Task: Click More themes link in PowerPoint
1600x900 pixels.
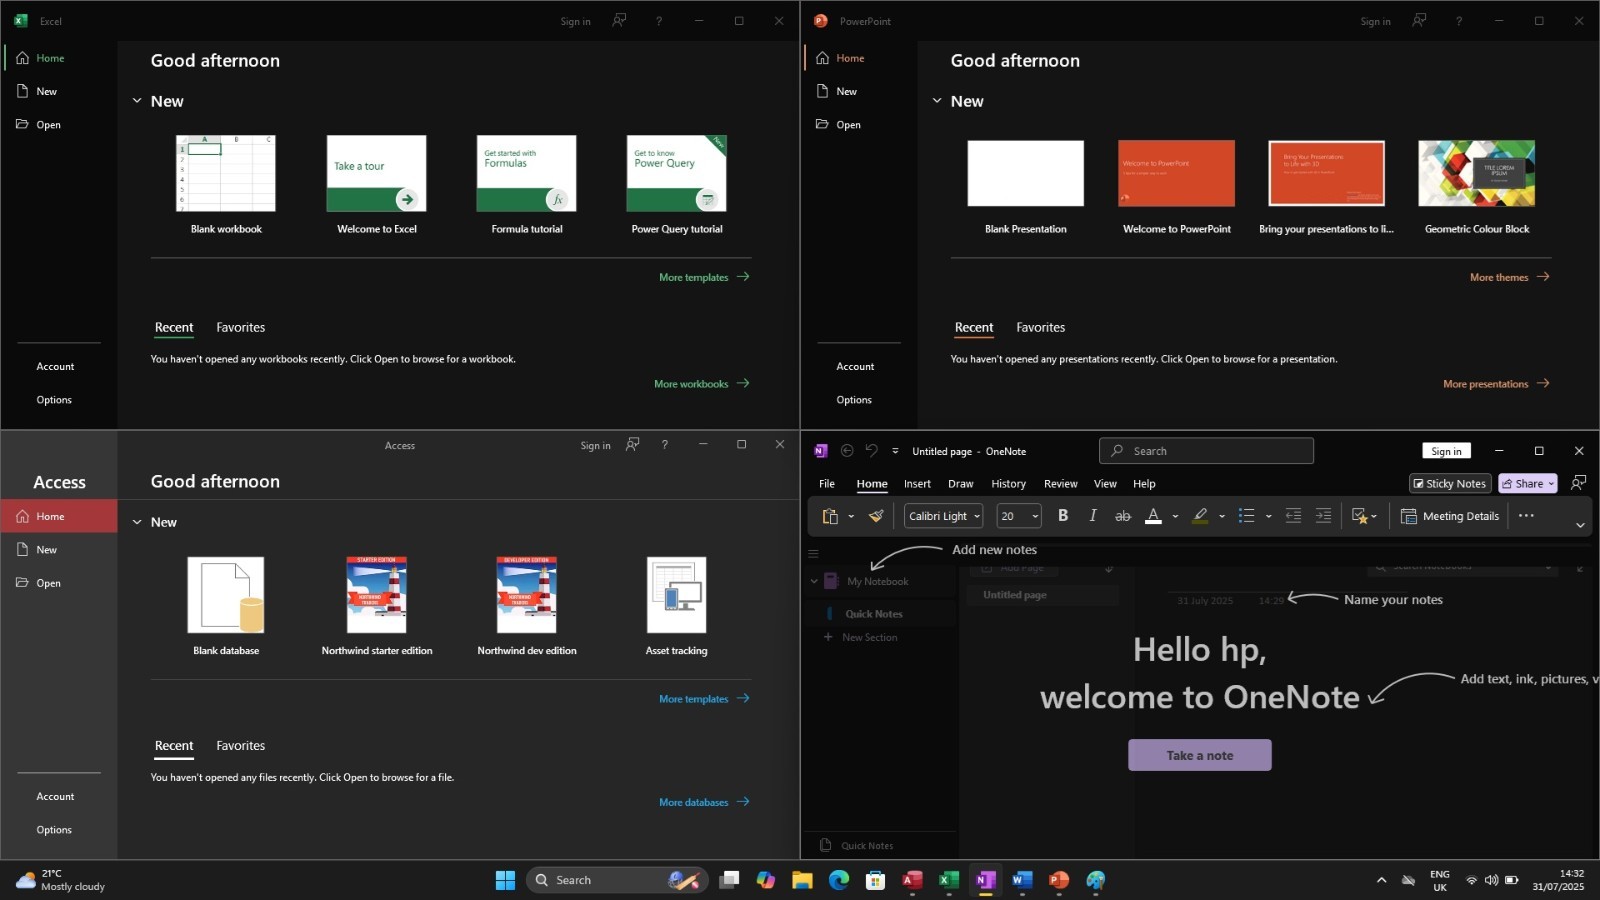Action: (x=1509, y=277)
